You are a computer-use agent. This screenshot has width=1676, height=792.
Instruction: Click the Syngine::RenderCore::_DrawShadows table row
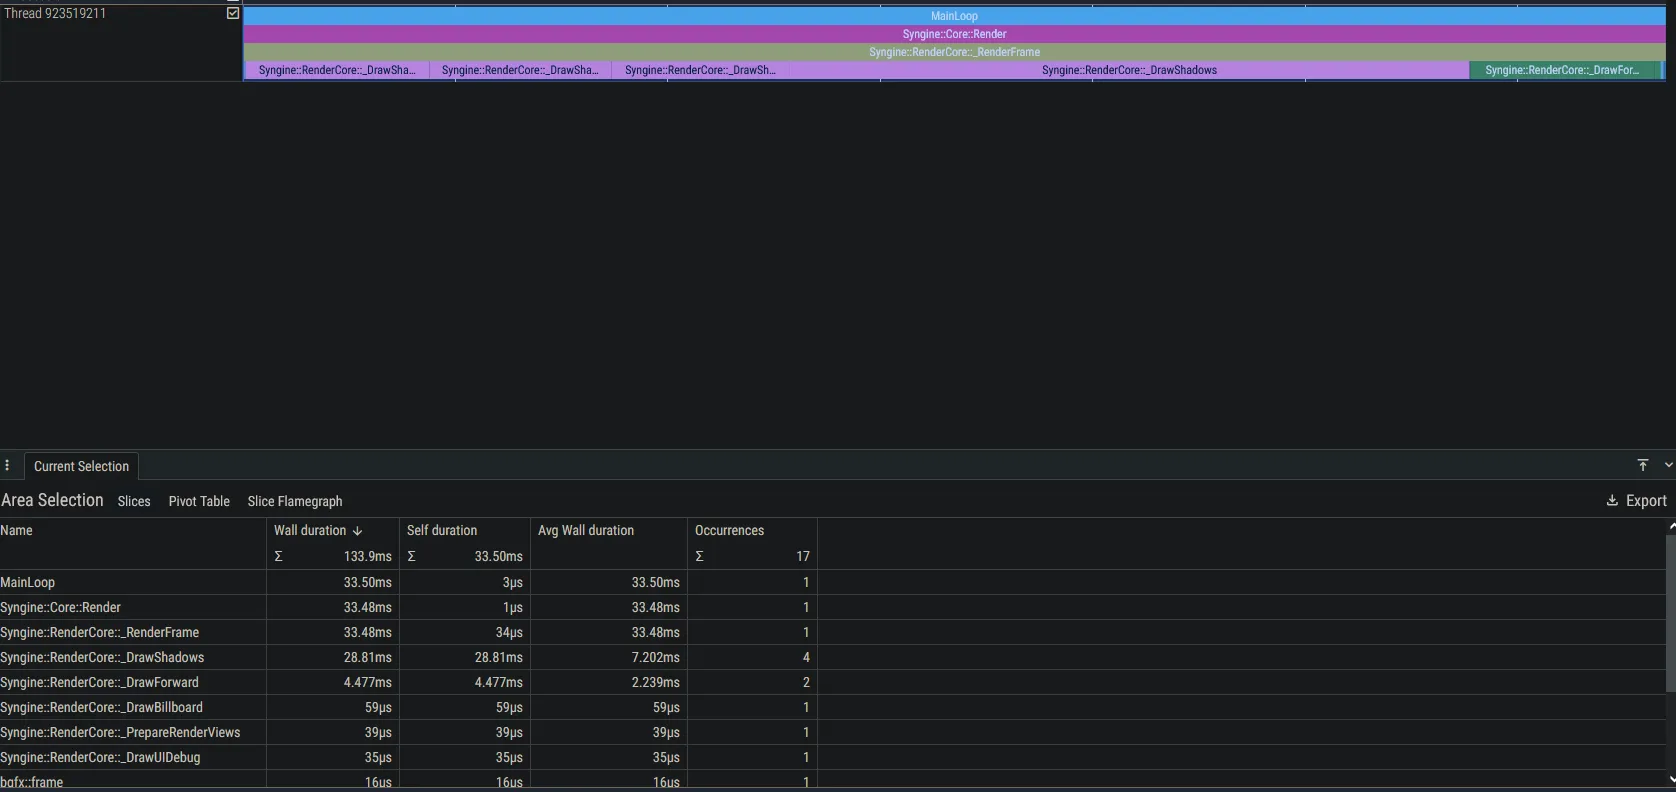408,657
